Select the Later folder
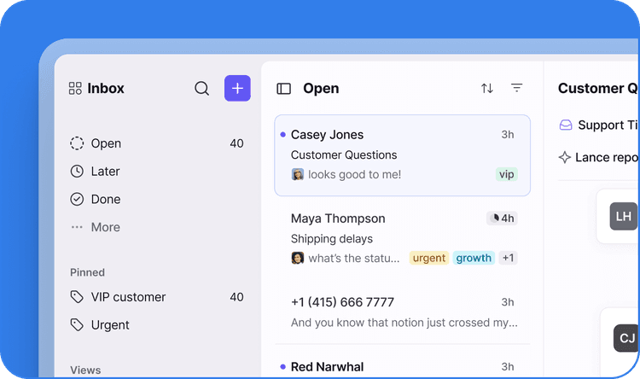 click(x=157, y=171)
